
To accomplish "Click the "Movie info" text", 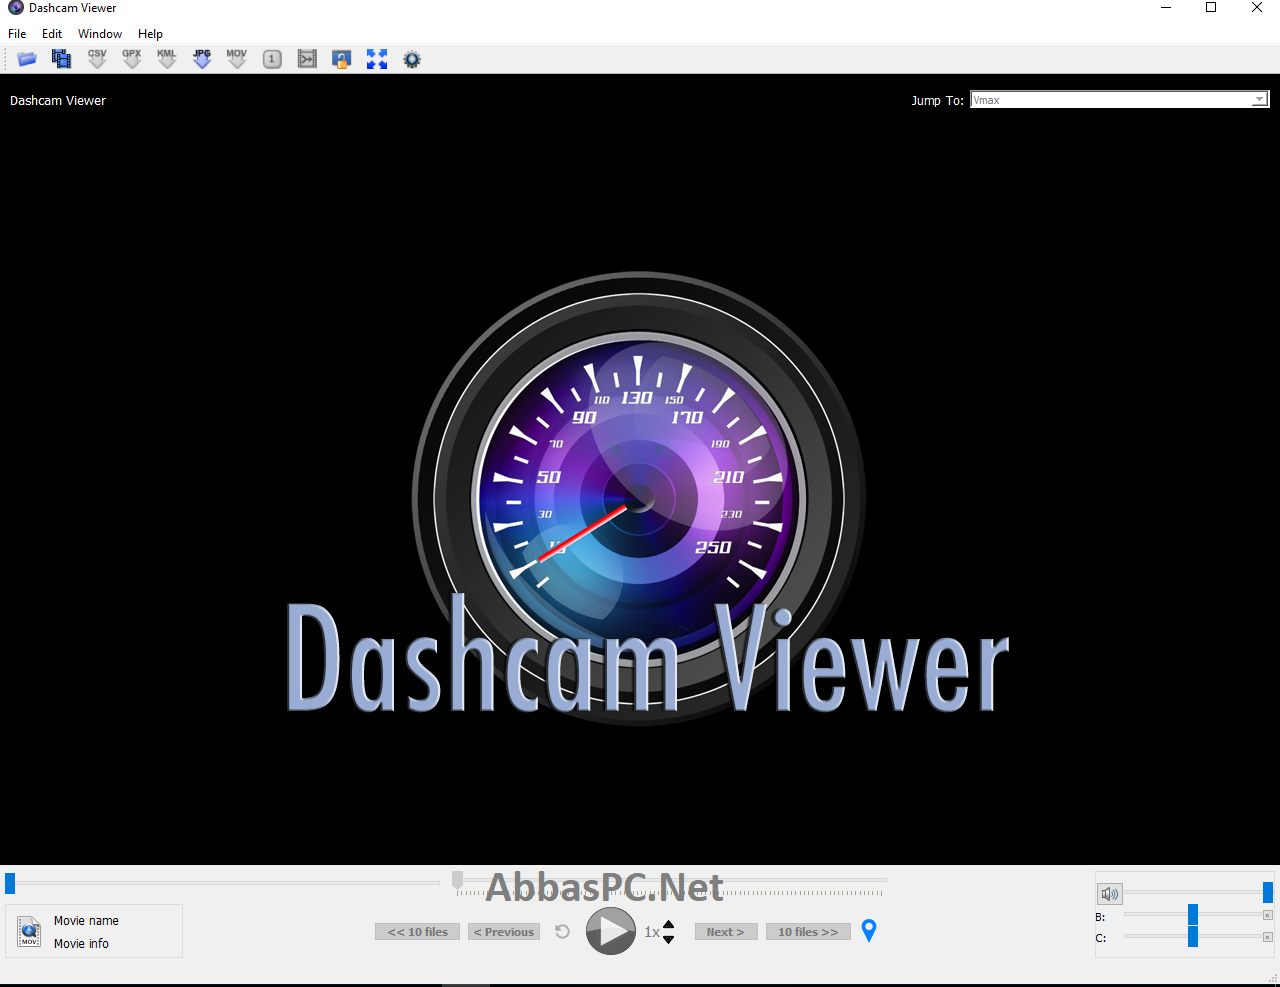I will (x=81, y=943).
